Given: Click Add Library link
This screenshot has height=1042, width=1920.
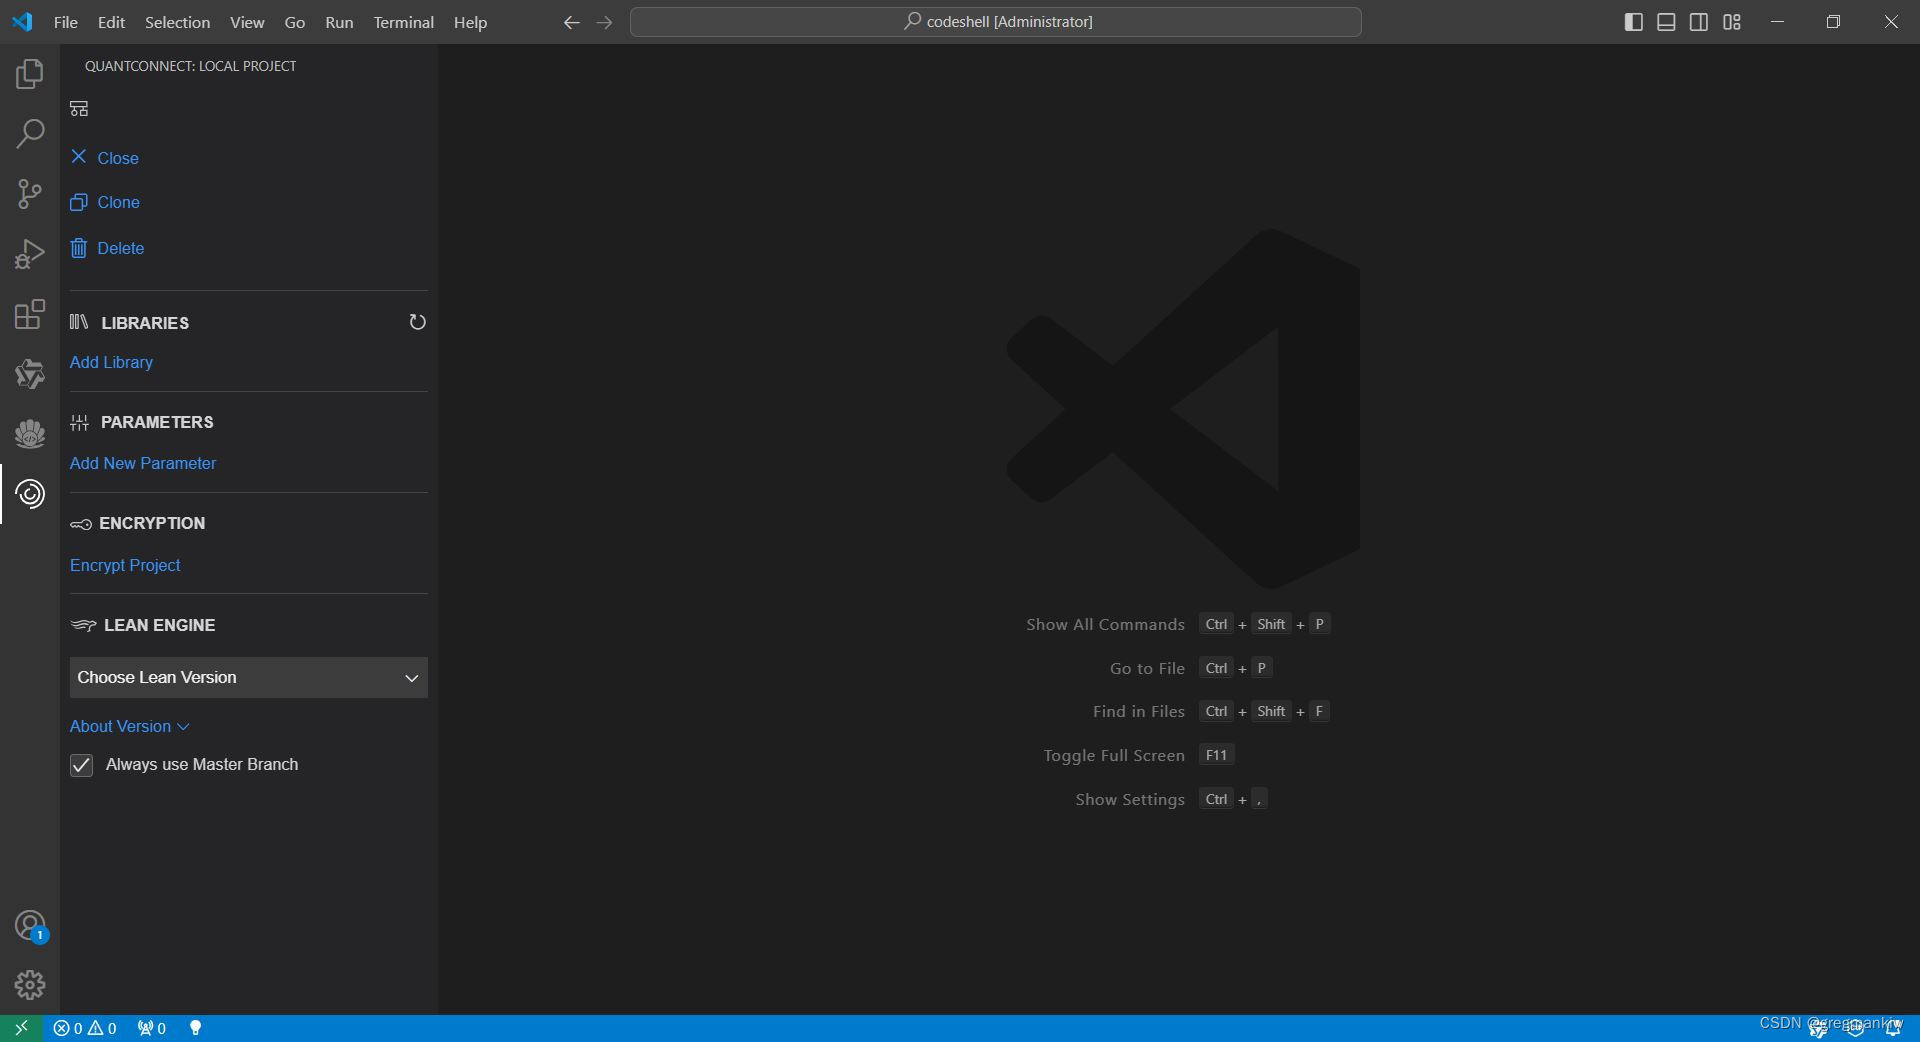Looking at the screenshot, I should click(x=111, y=362).
